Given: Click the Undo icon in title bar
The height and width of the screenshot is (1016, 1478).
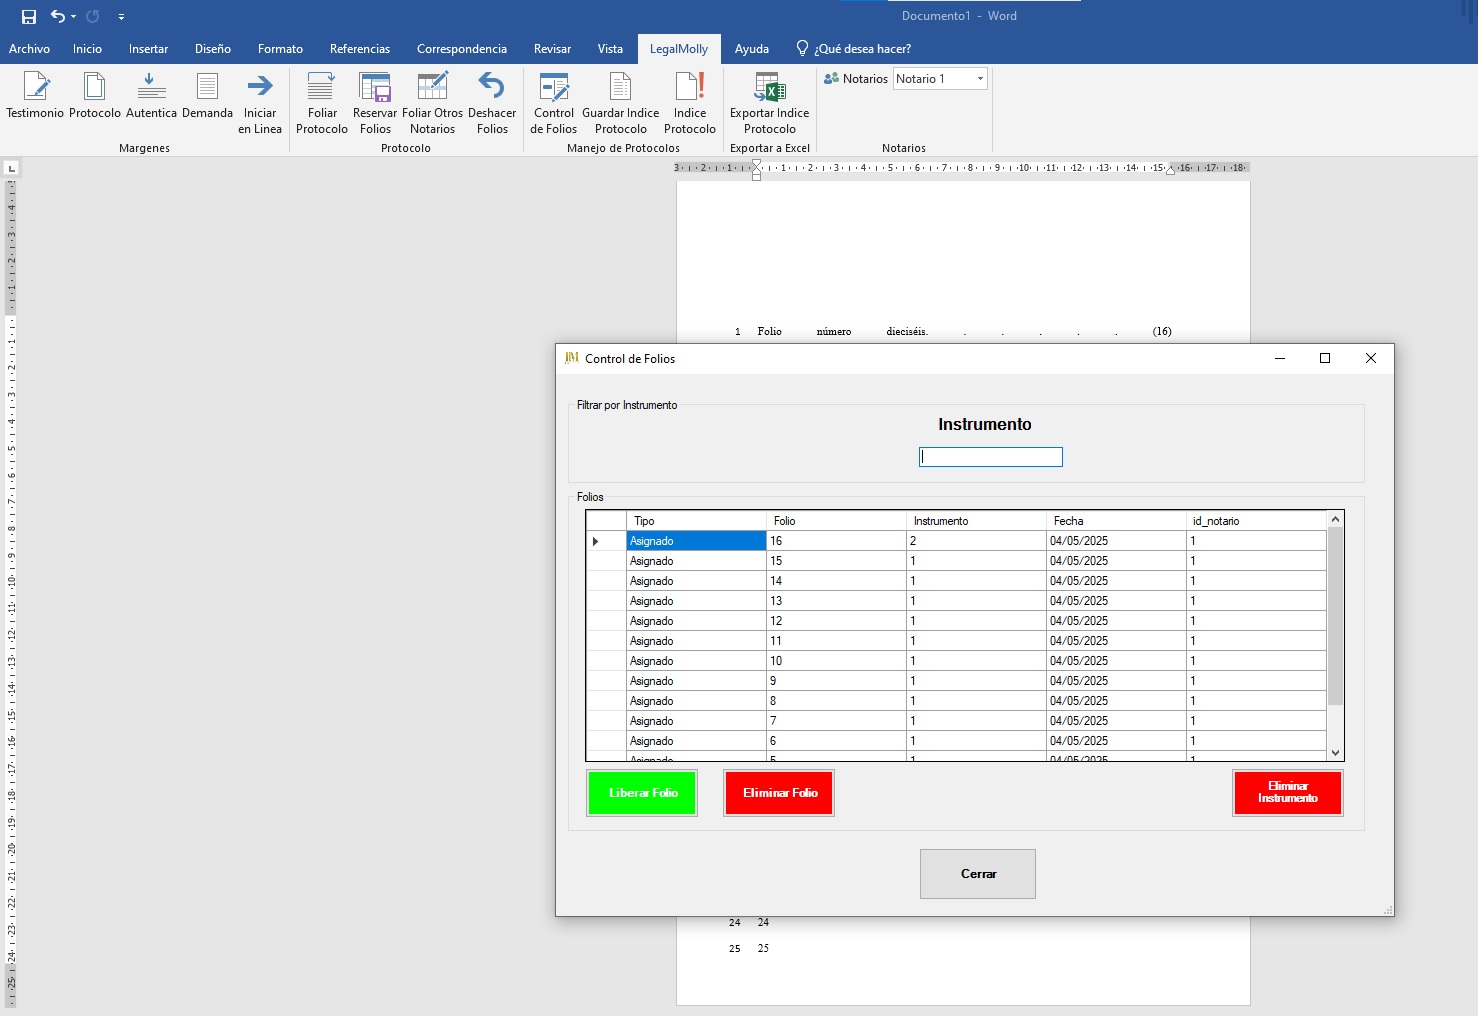Looking at the screenshot, I should point(58,16).
